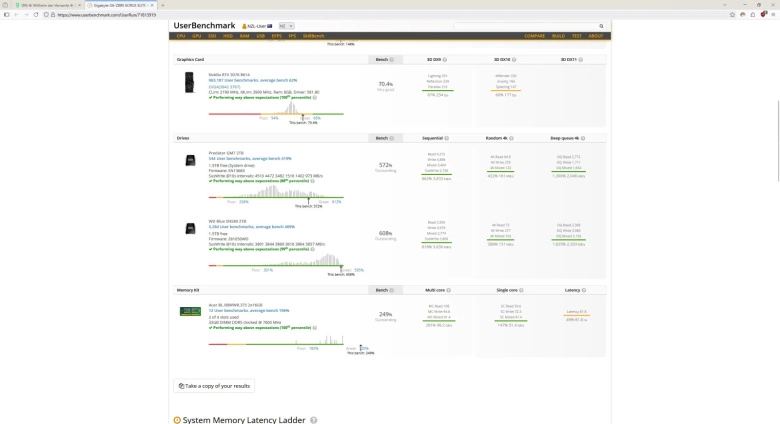Open the EFPS page in navigation bar
This screenshot has width=780, height=424.
[x=277, y=36]
